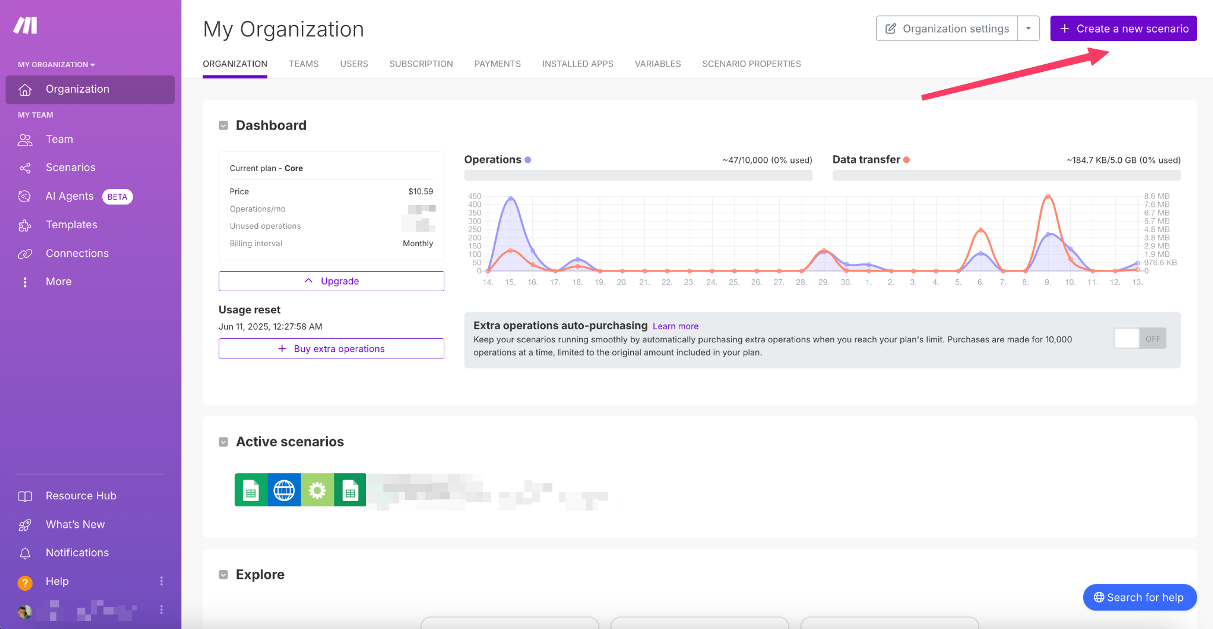The width and height of the screenshot is (1213, 629).
Task: Open the Payments tab
Action: 497,64
